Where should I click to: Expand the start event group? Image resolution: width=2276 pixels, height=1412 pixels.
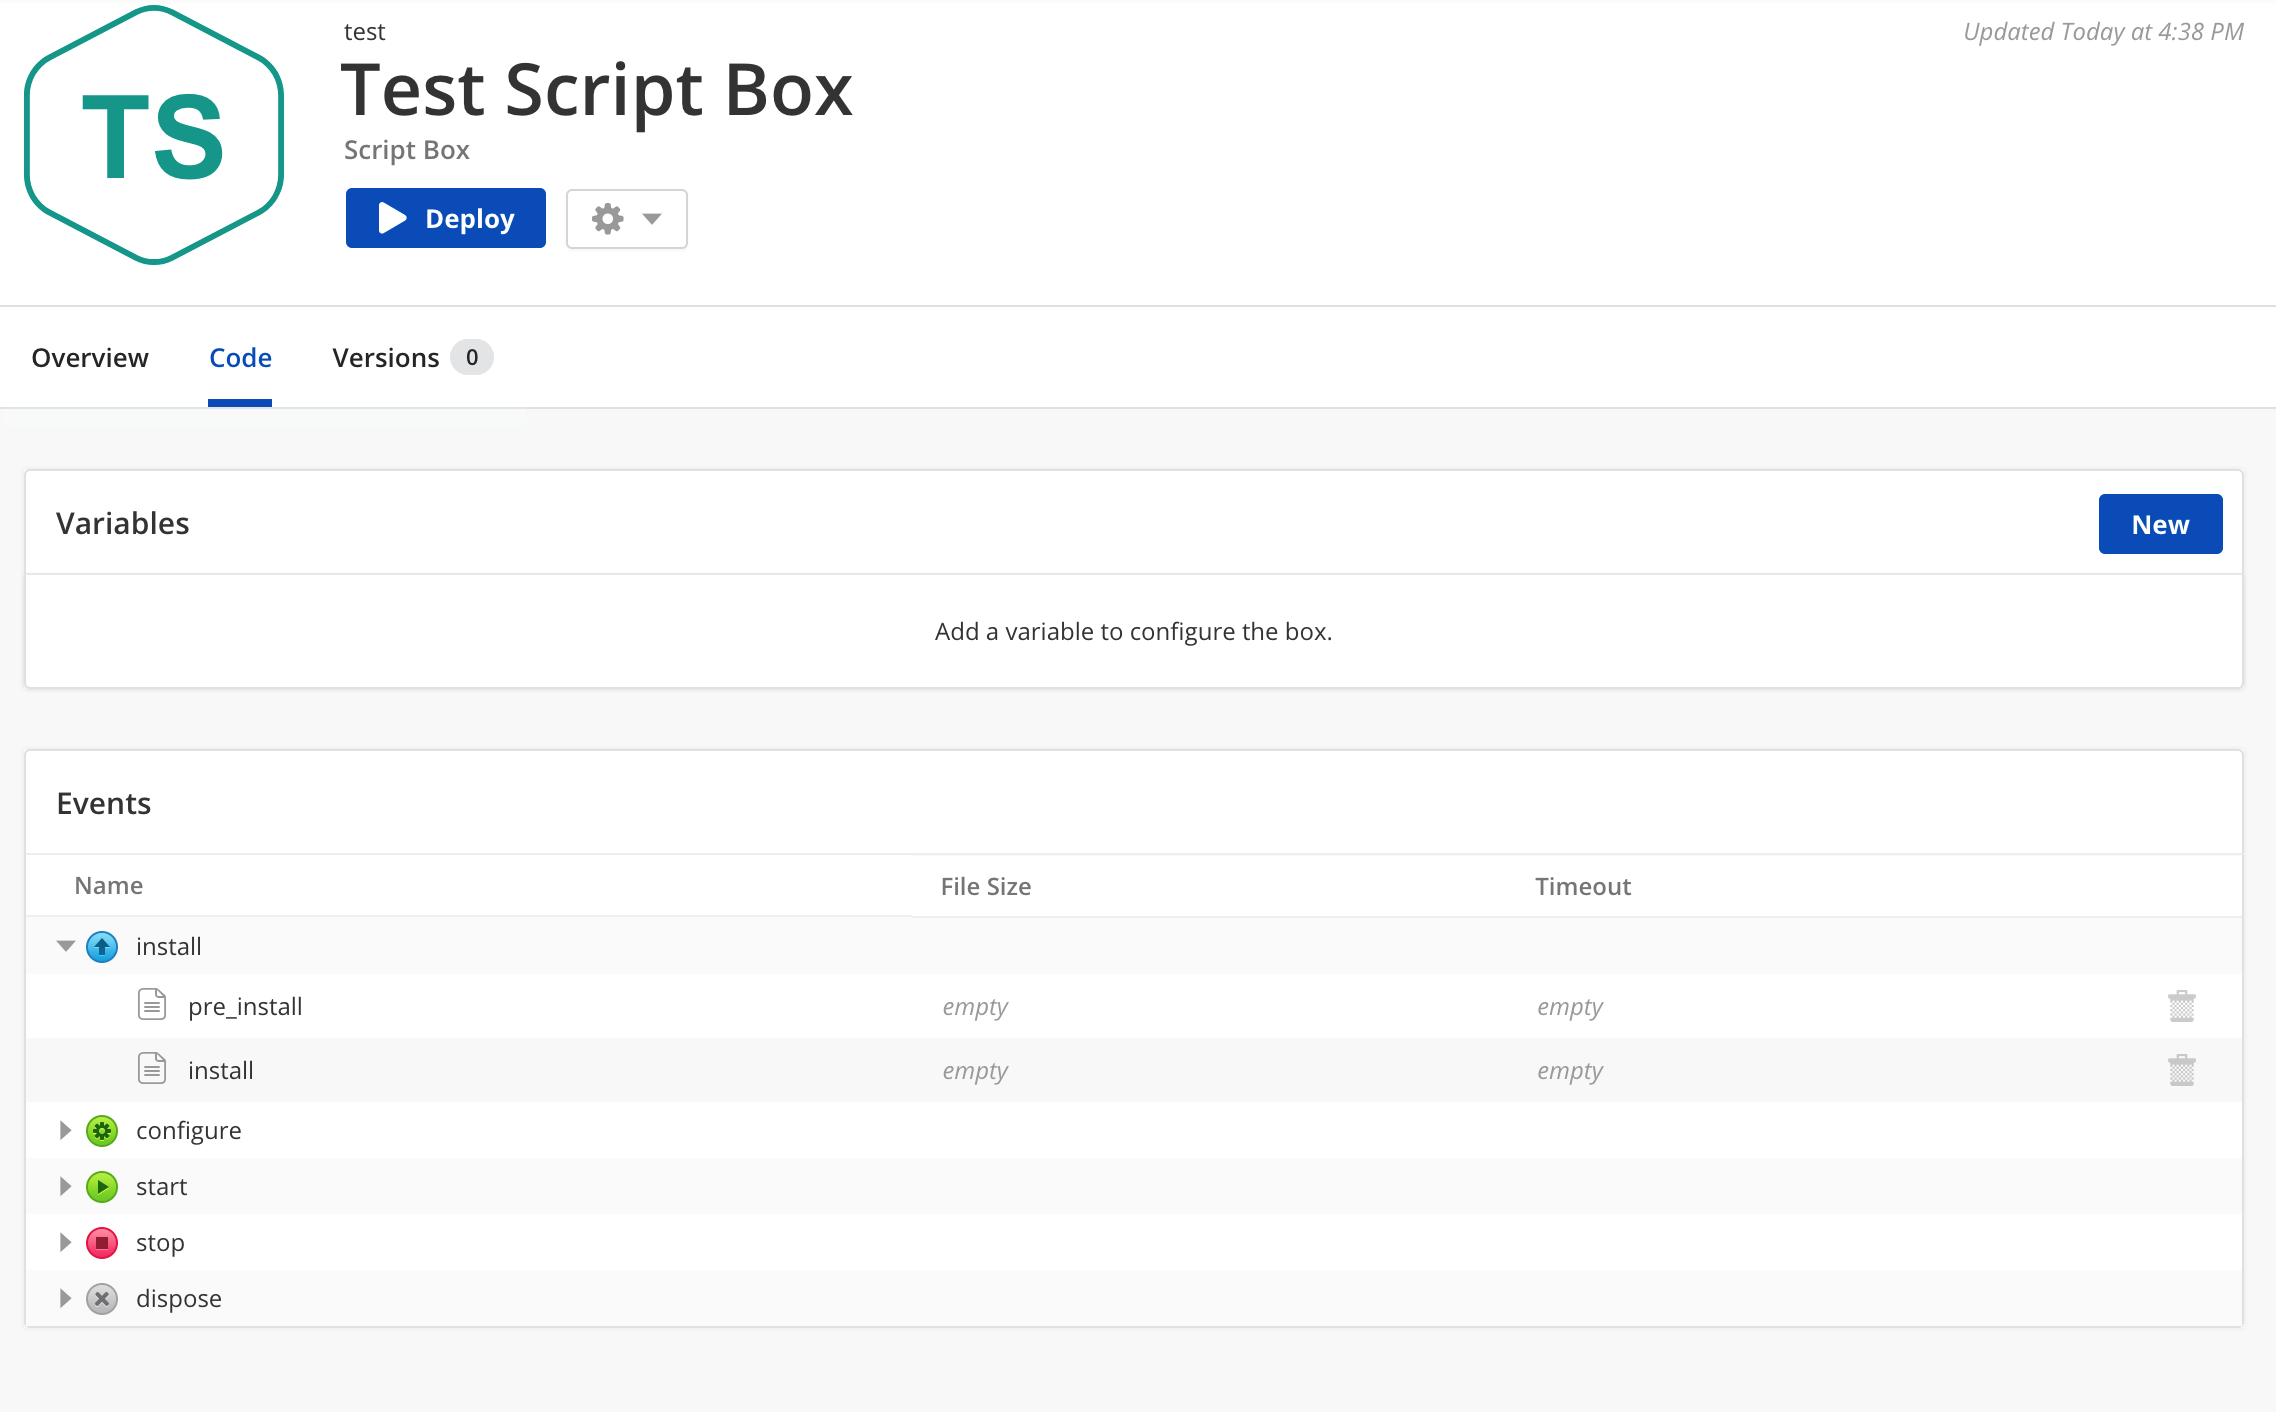tap(66, 1186)
